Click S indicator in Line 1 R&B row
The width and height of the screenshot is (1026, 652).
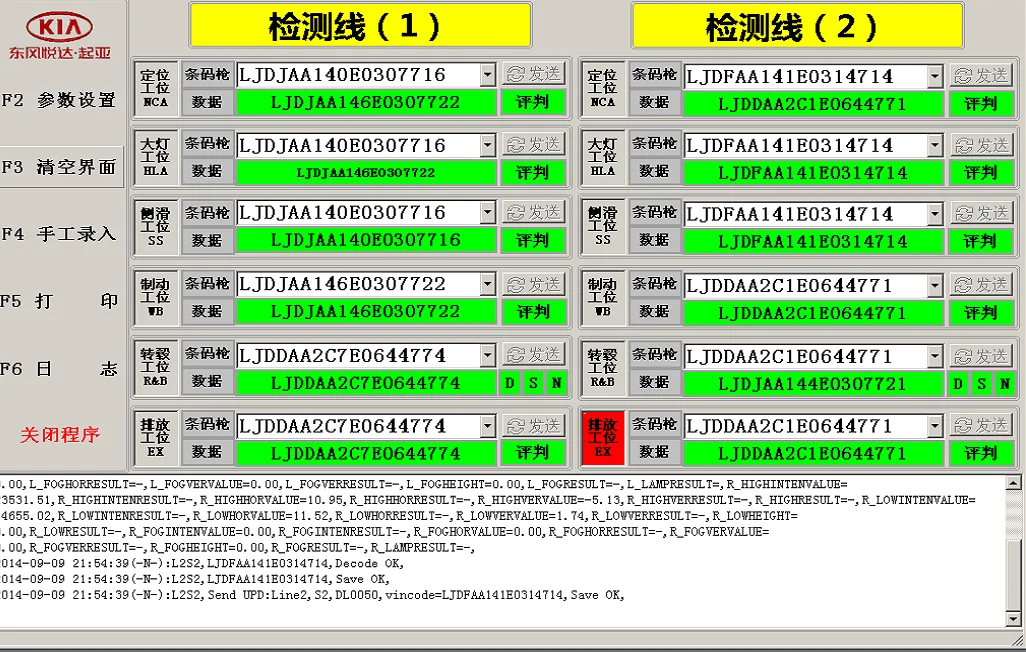533,383
